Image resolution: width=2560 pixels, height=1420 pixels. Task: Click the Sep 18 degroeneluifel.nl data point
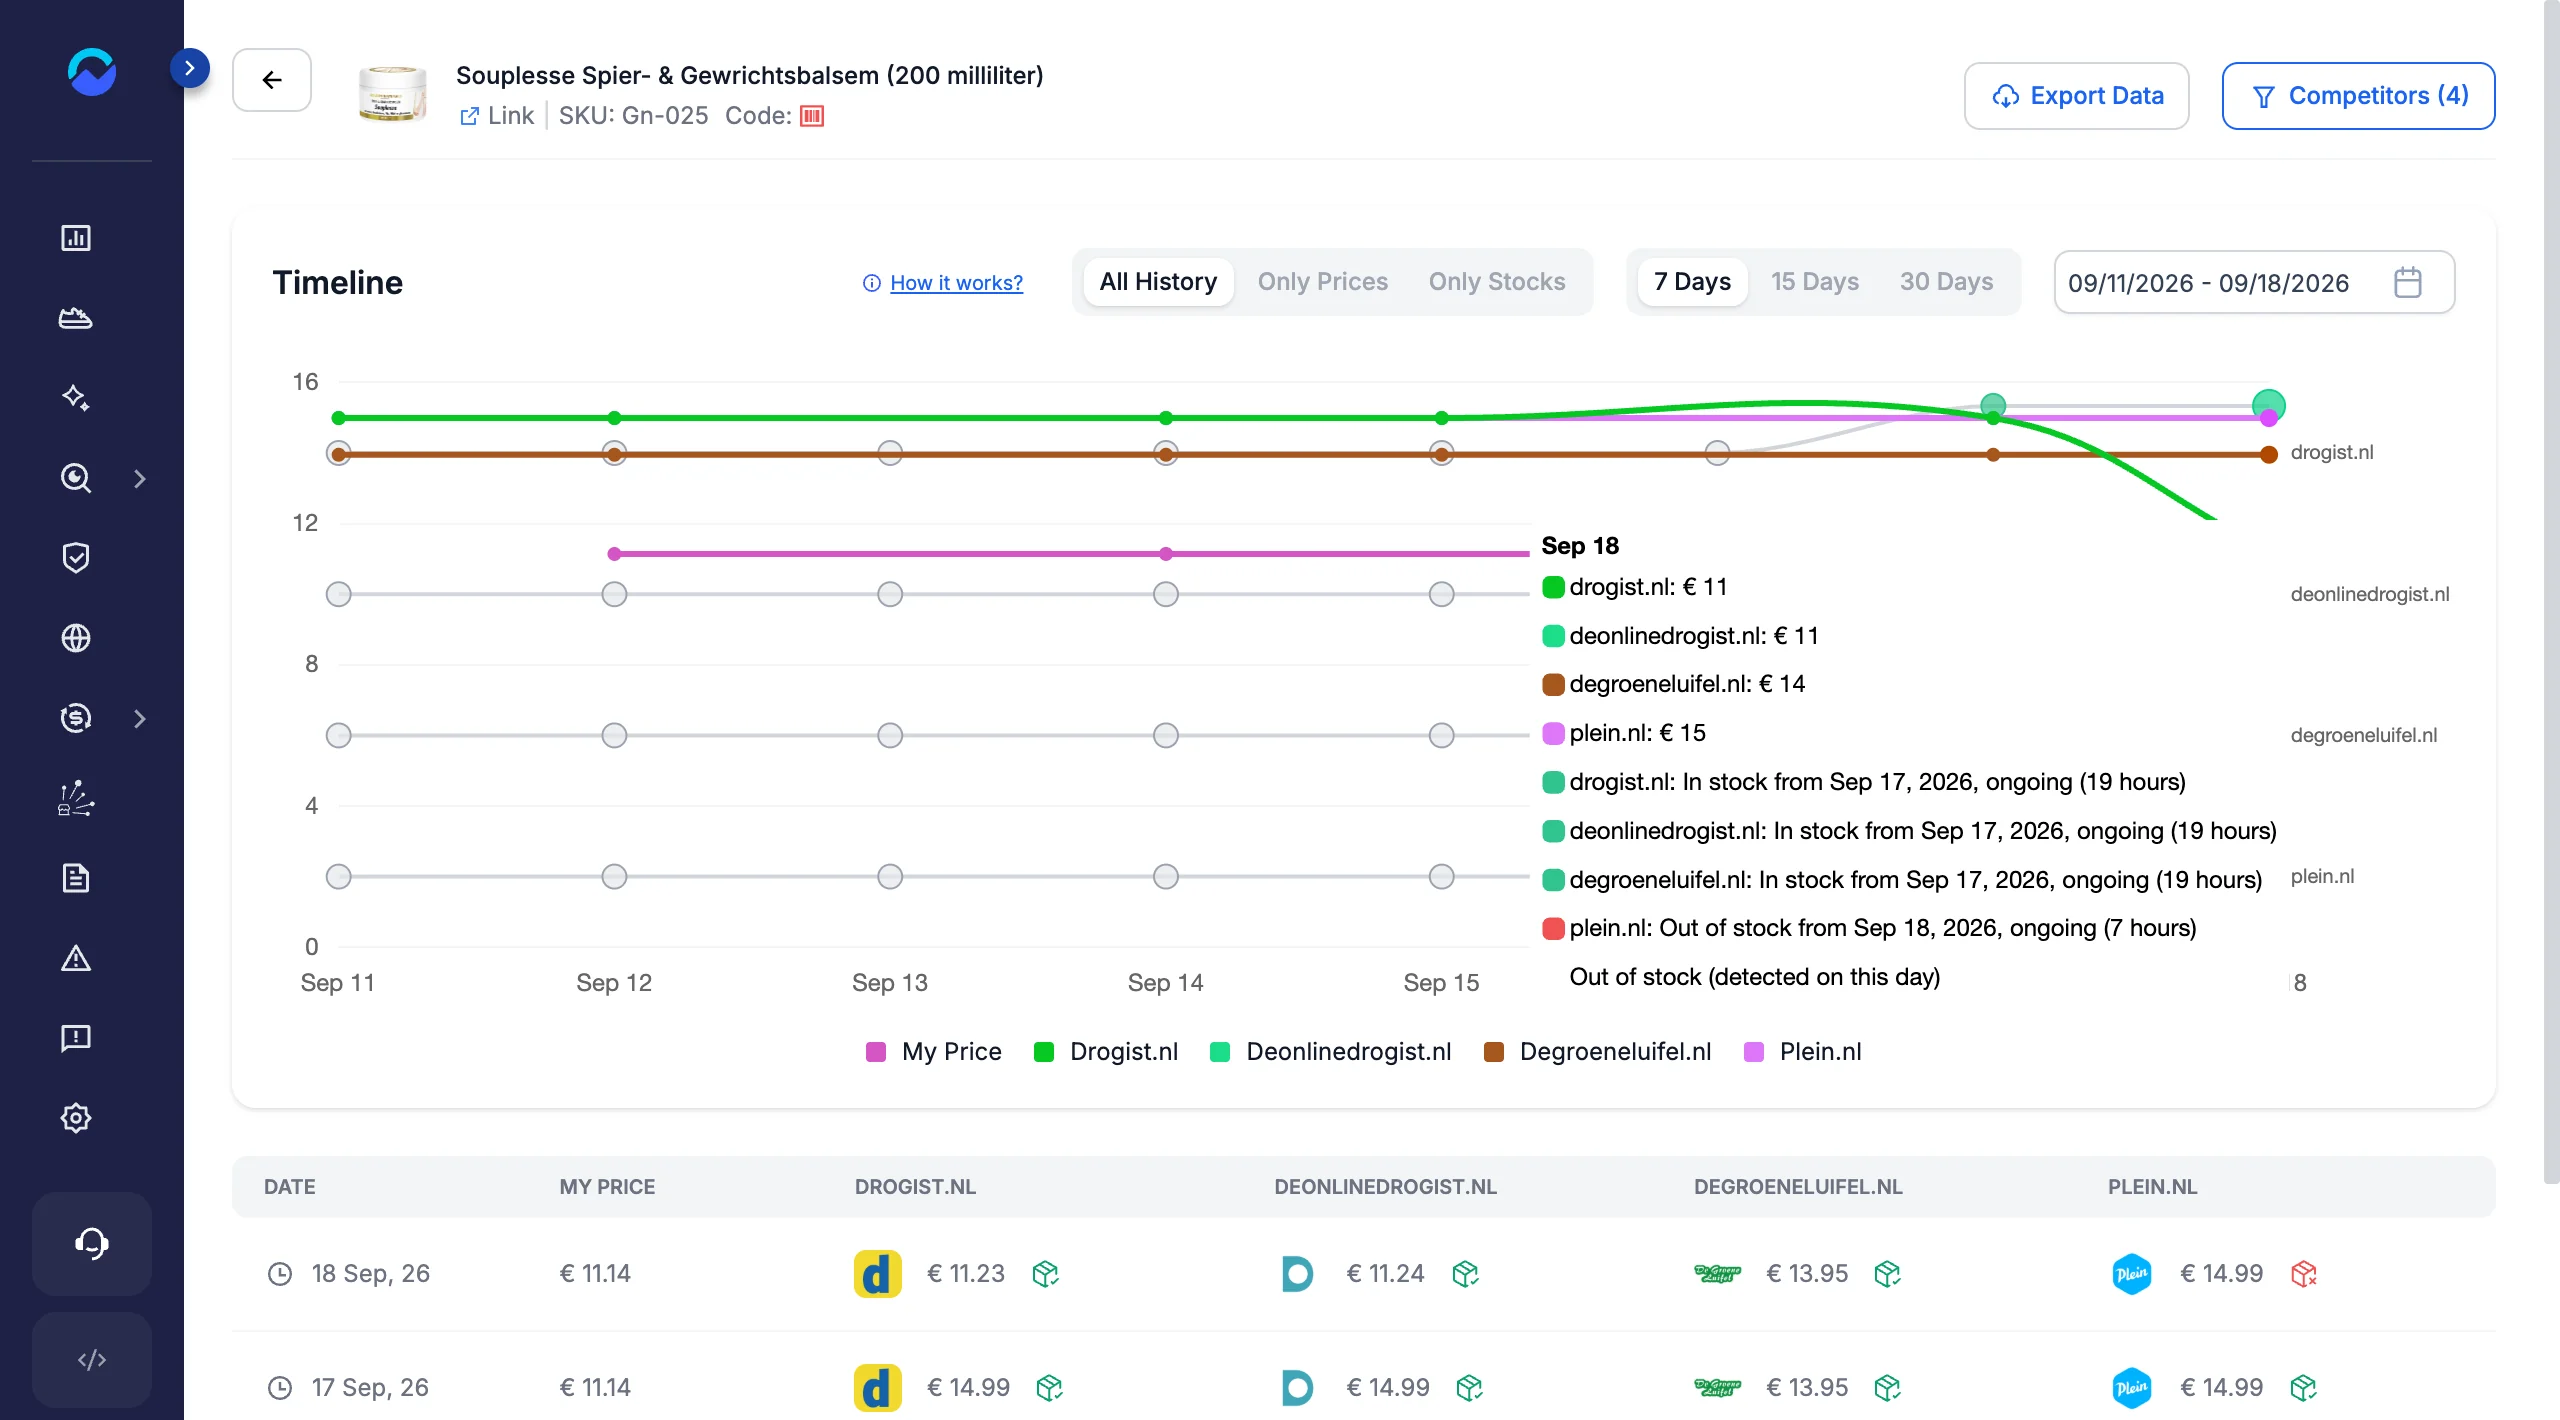[2269, 455]
